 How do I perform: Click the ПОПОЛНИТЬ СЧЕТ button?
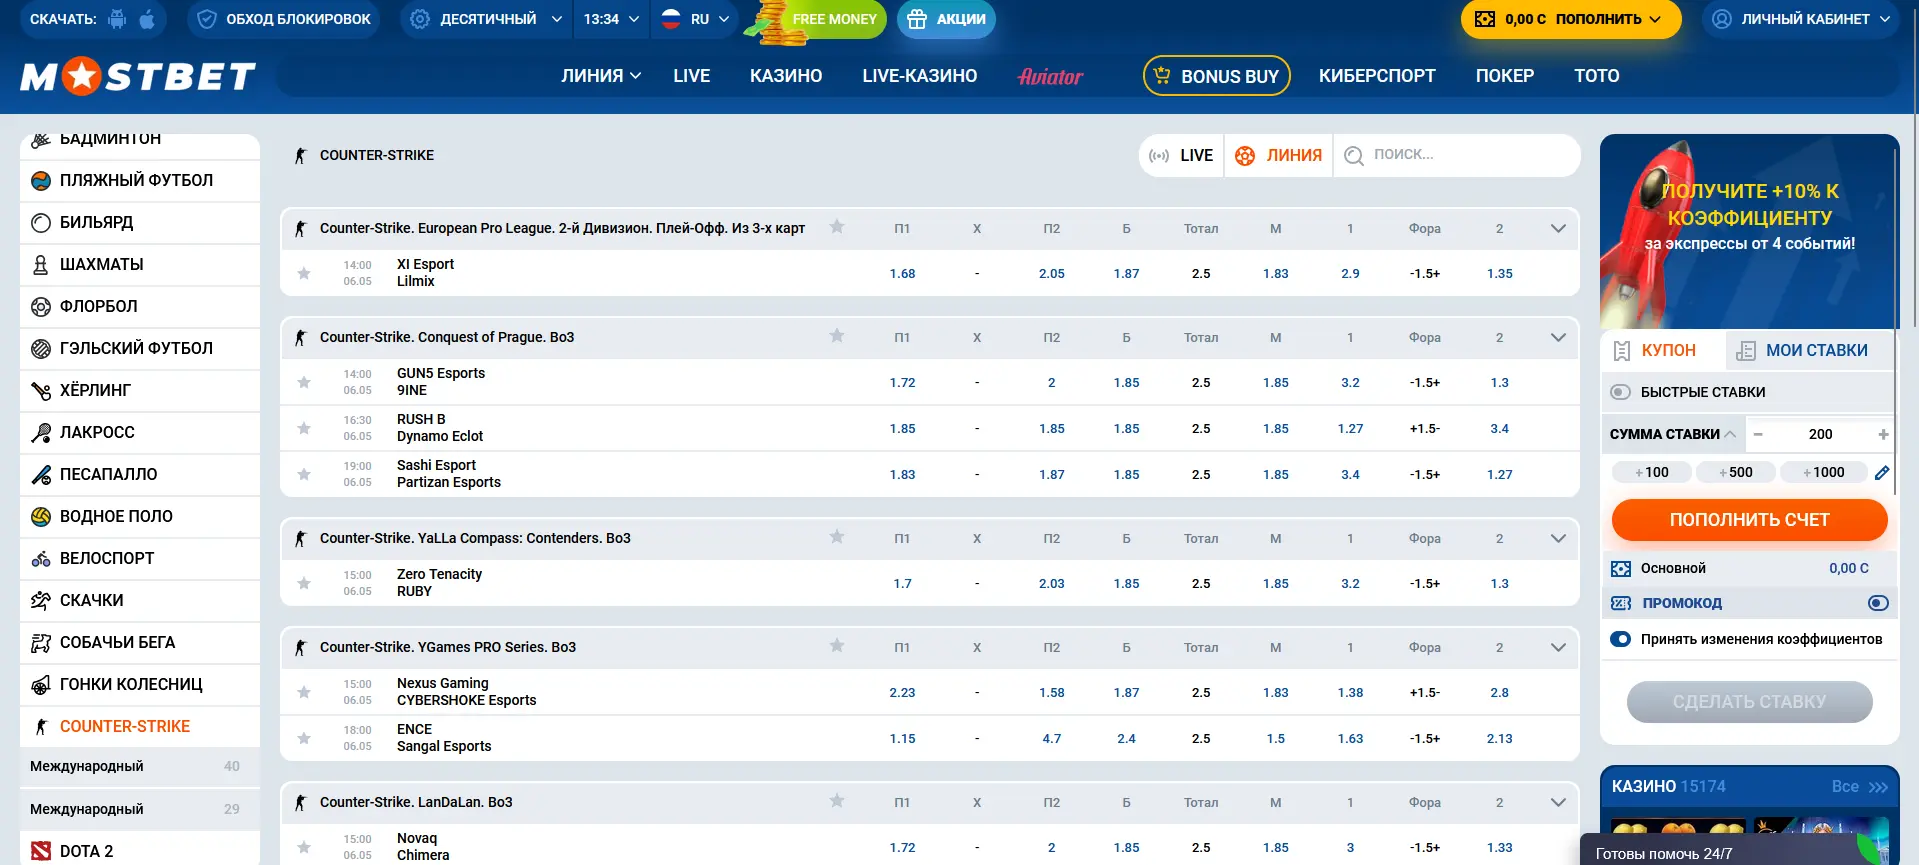pyautogui.click(x=1749, y=520)
